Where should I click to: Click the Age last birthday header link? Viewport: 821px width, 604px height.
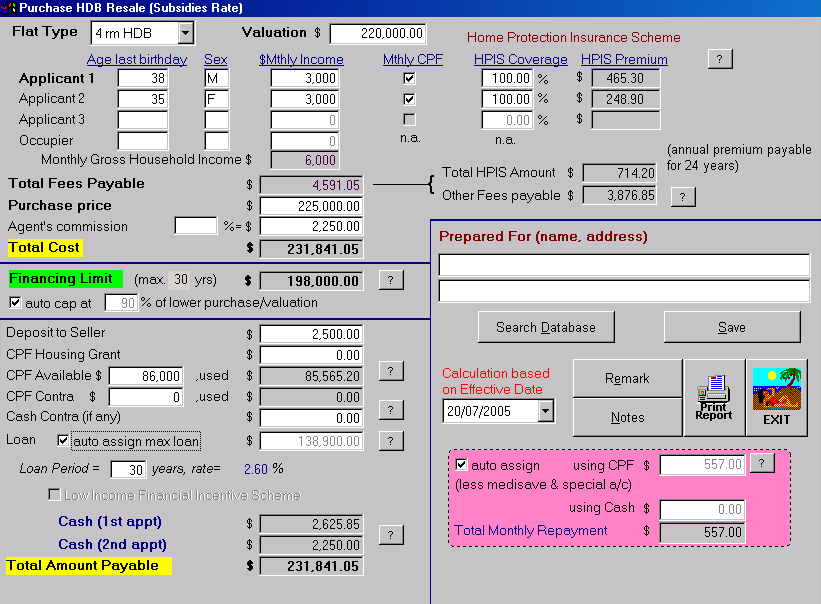137,60
